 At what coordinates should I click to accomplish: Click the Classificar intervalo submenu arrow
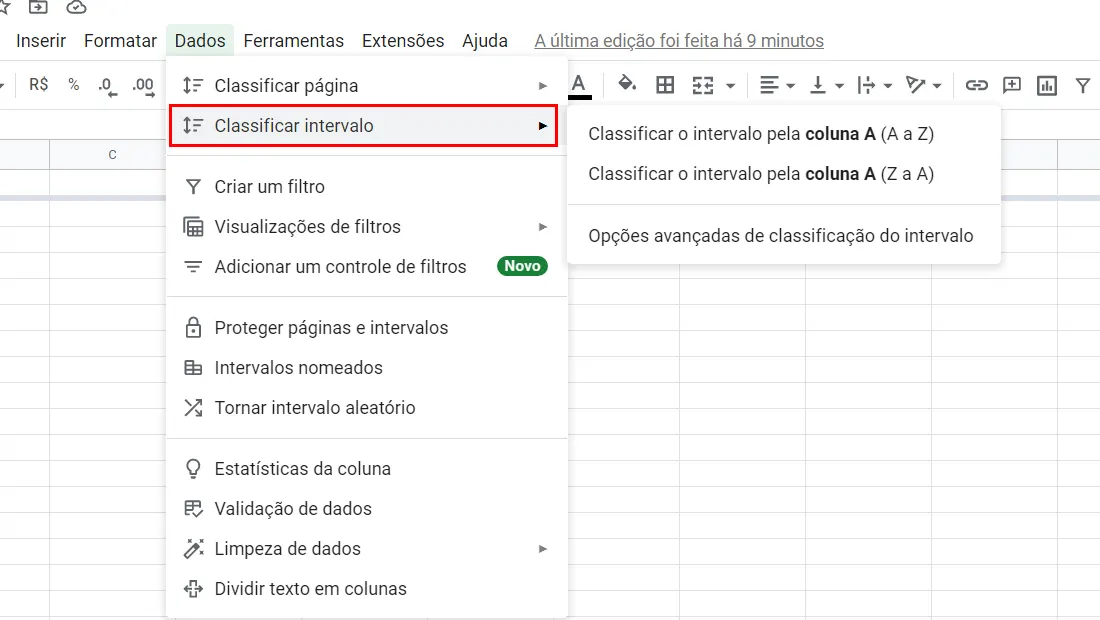(542, 126)
